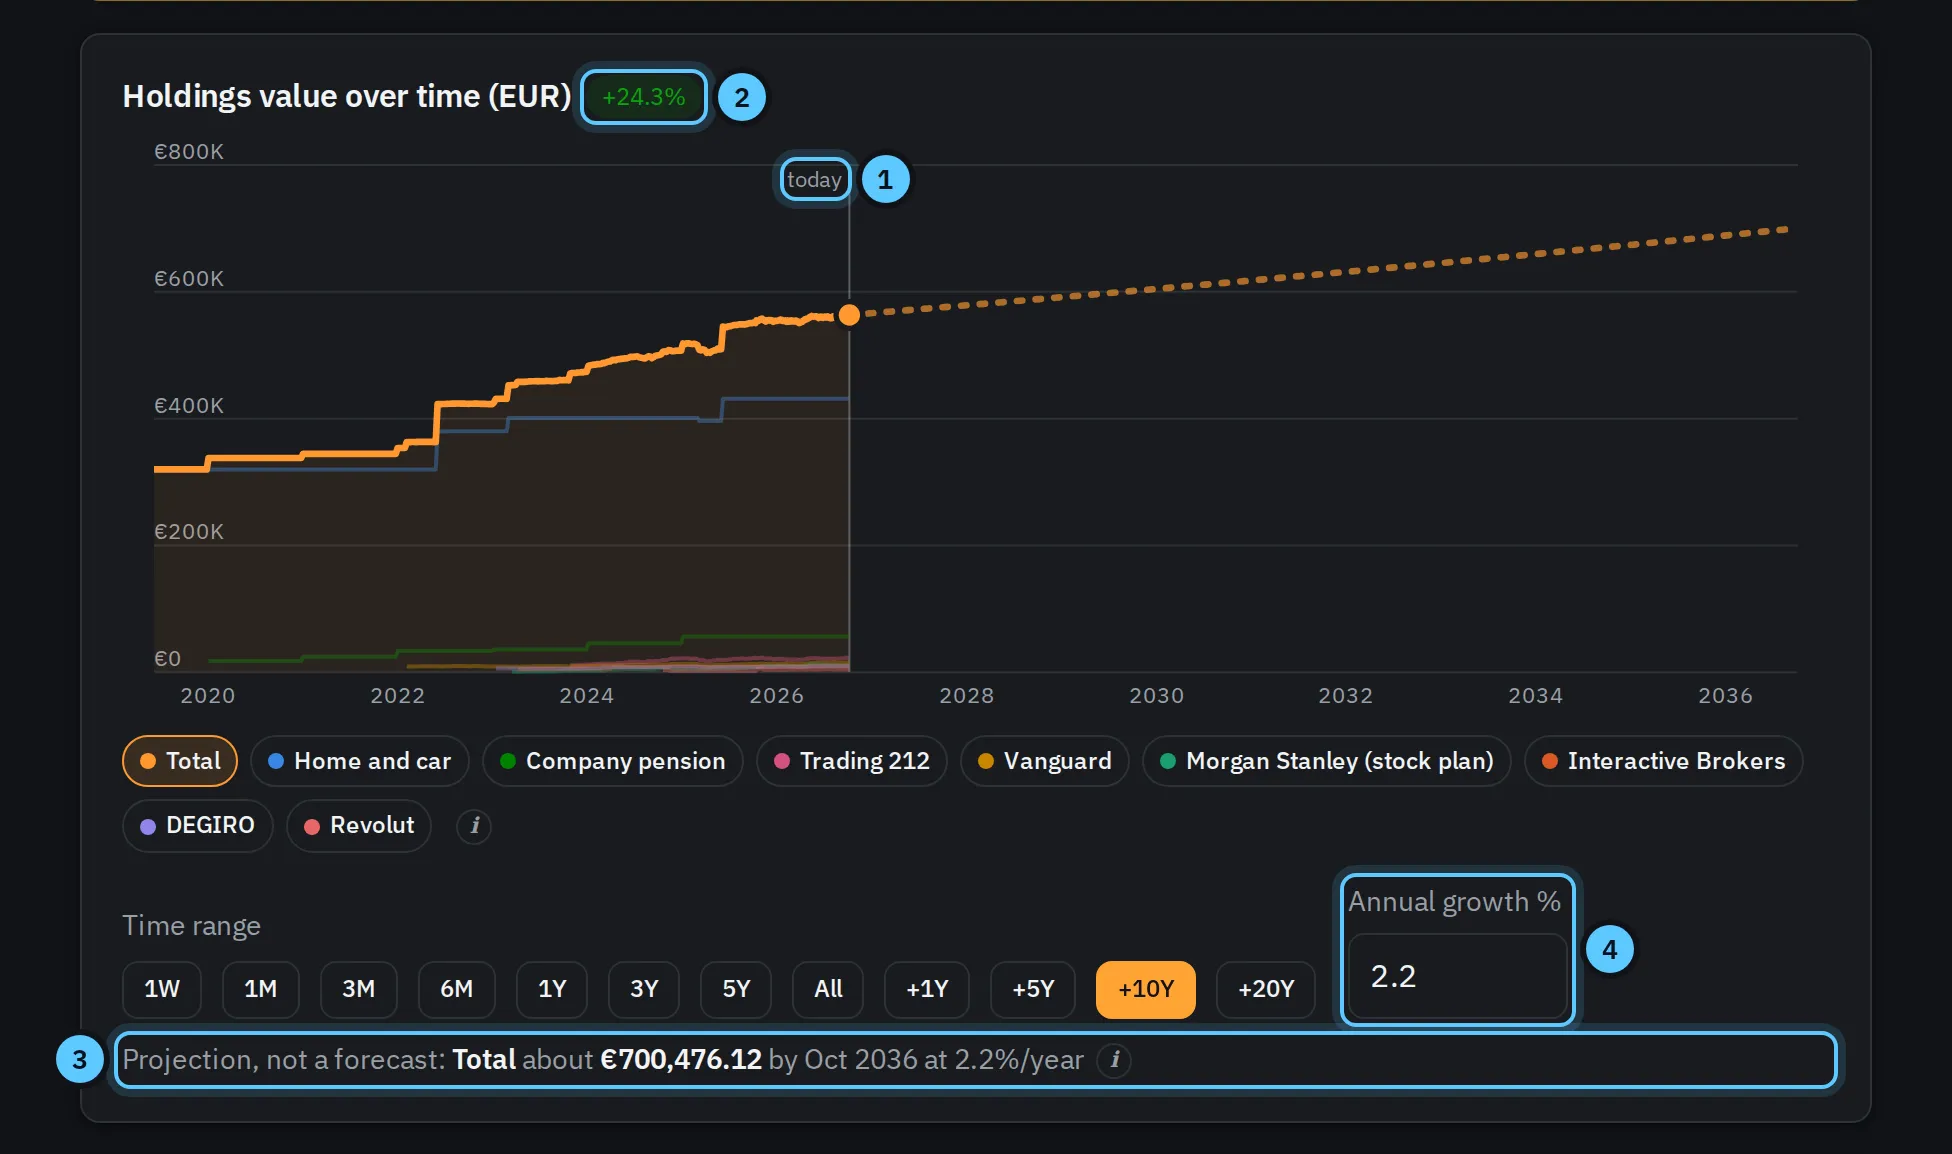Show the All time range

pos(828,990)
